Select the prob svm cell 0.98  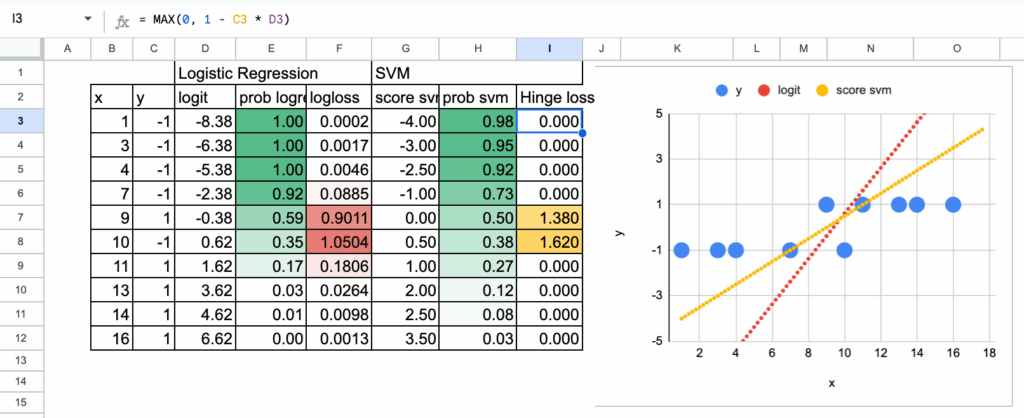[478, 121]
